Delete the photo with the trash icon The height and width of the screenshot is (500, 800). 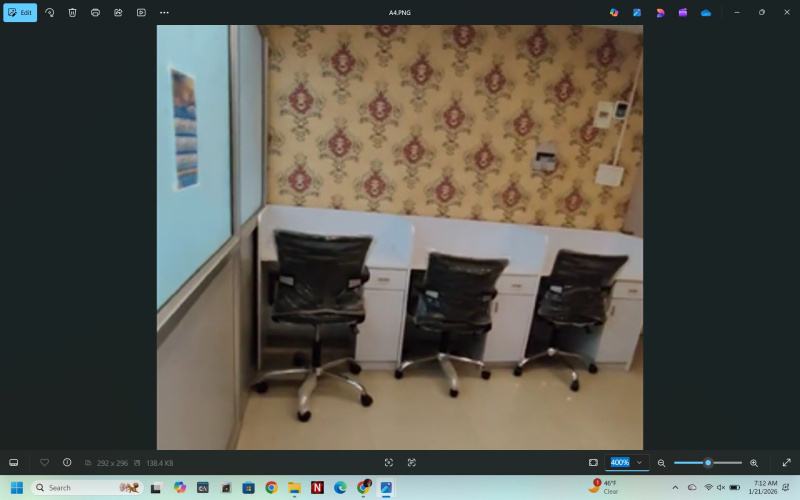click(72, 12)
